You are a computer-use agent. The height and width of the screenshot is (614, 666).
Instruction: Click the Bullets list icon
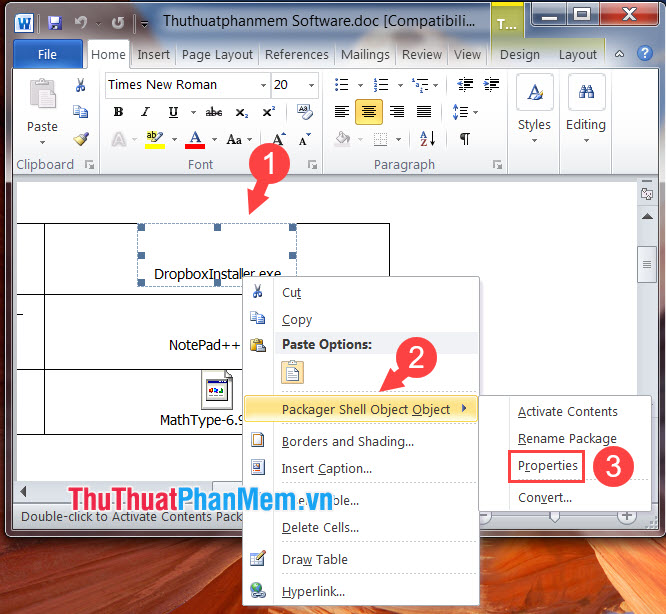pyautogui.click(x=341, y=84)
